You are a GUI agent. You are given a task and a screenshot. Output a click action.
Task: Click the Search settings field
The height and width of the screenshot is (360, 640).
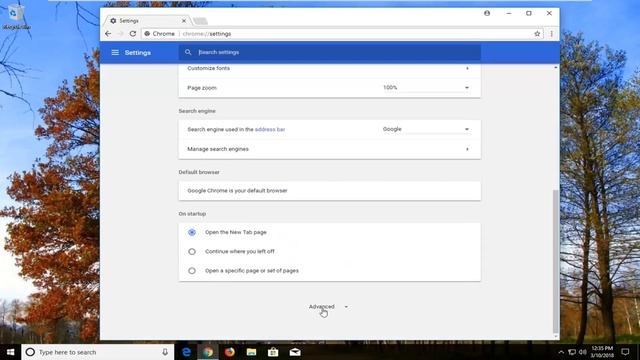(329, 52)
